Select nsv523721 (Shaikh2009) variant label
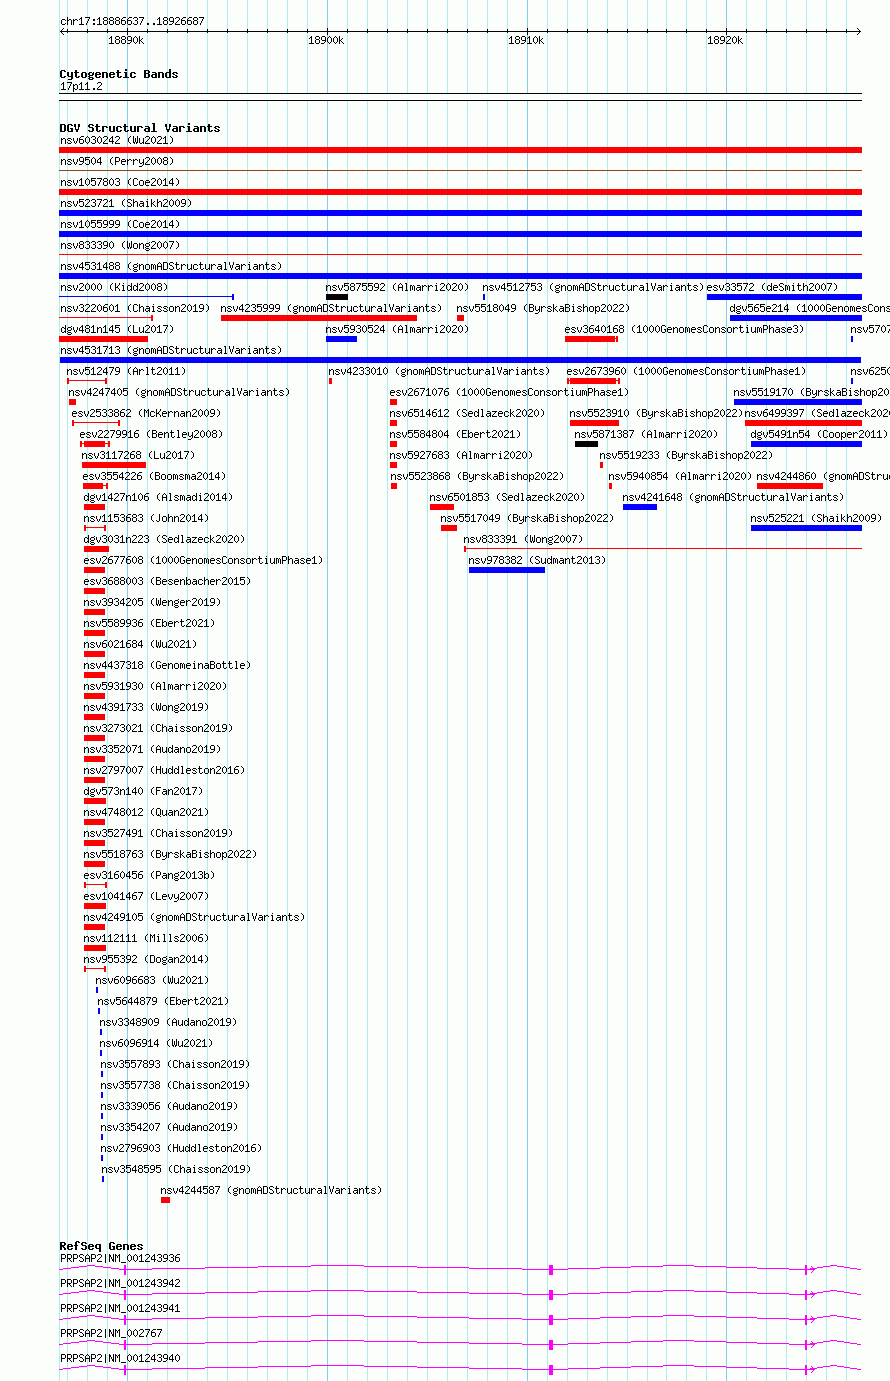The height and width of the screenshot is (1381, 890). tap(125, 203)
